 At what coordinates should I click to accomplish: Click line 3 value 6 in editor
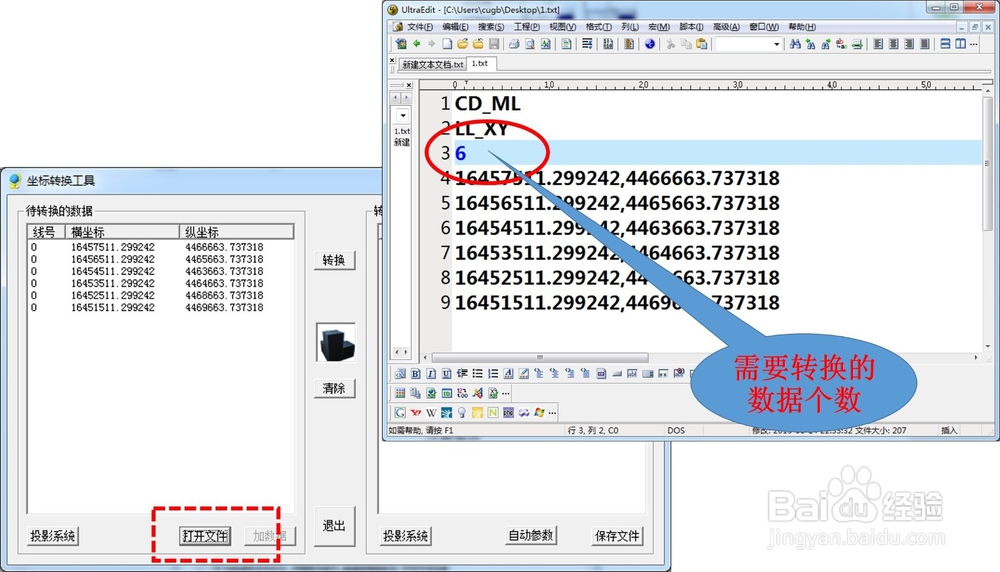(460, 153)
